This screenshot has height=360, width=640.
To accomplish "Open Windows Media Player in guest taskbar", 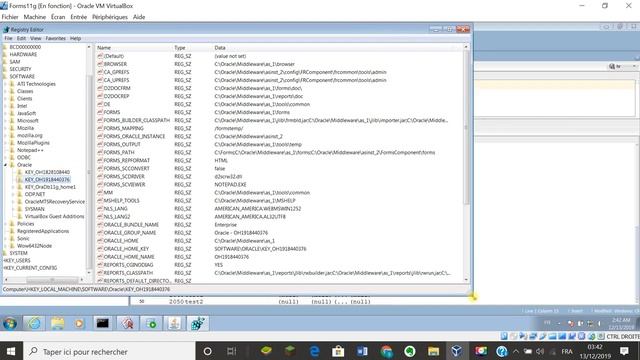I will click(x=79, y=324).
